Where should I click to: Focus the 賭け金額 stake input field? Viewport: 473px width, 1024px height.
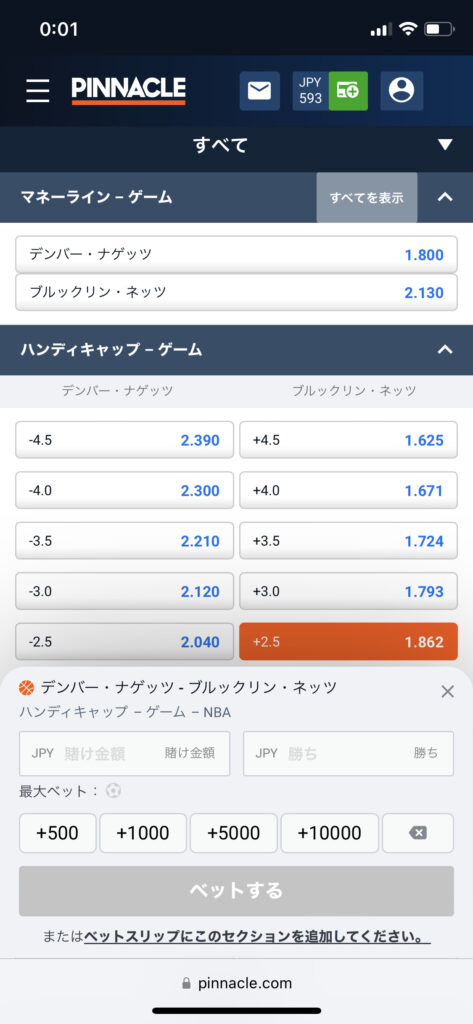(x=124, y=753)
